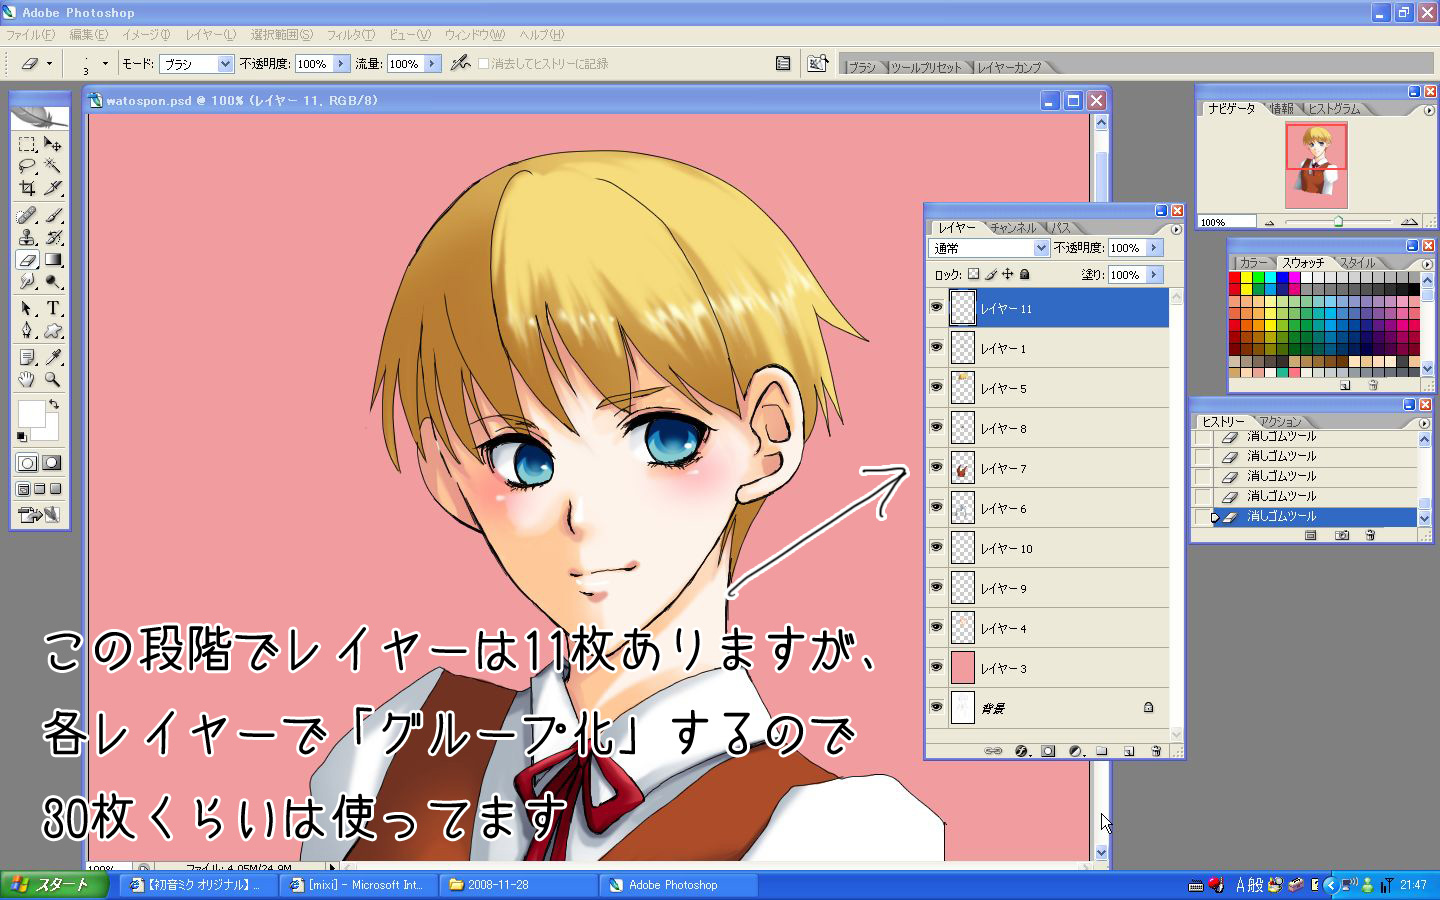The image size is (1440, 900).
Task: Reset to default foreground/background colors
Action: point(22,437)
